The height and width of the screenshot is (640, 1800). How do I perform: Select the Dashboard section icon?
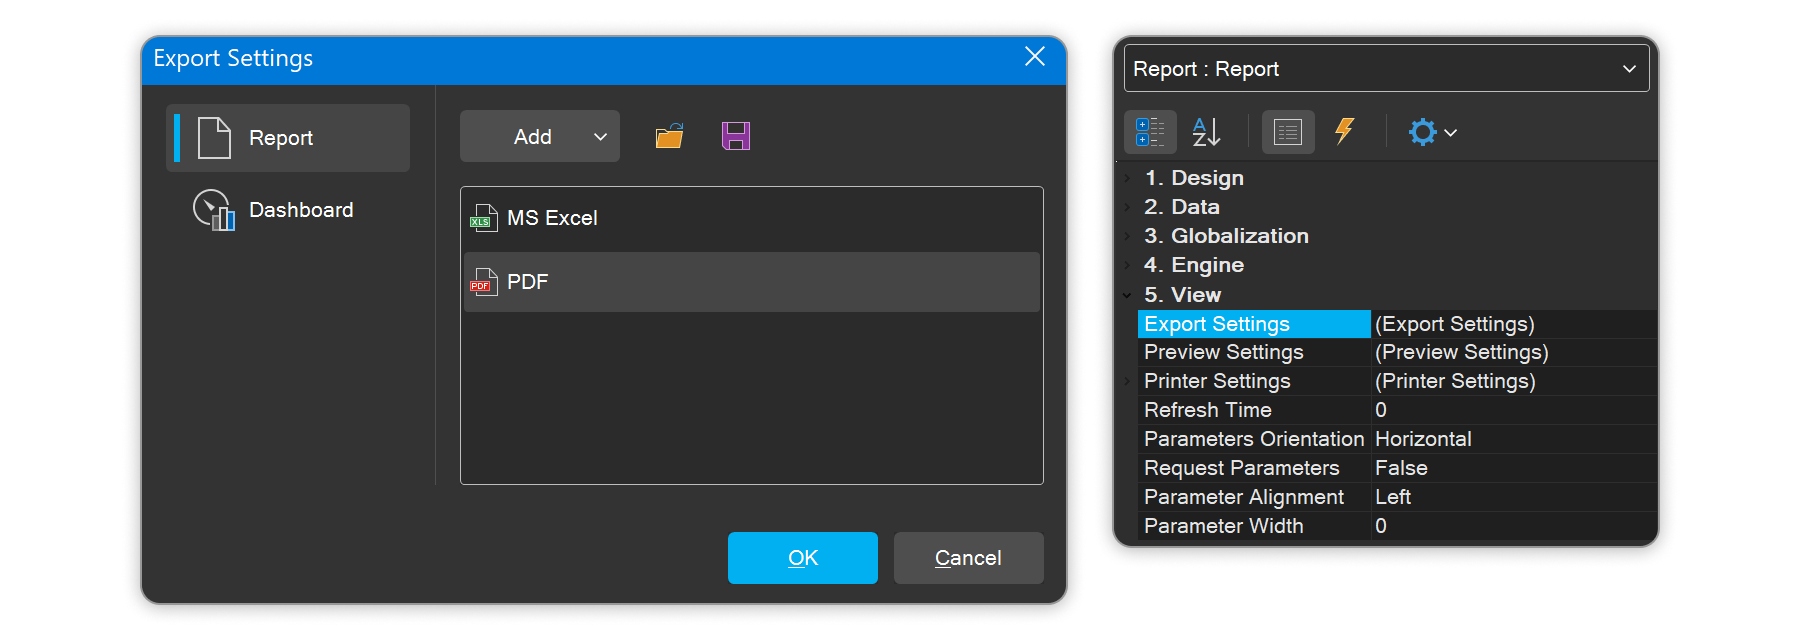214,210
